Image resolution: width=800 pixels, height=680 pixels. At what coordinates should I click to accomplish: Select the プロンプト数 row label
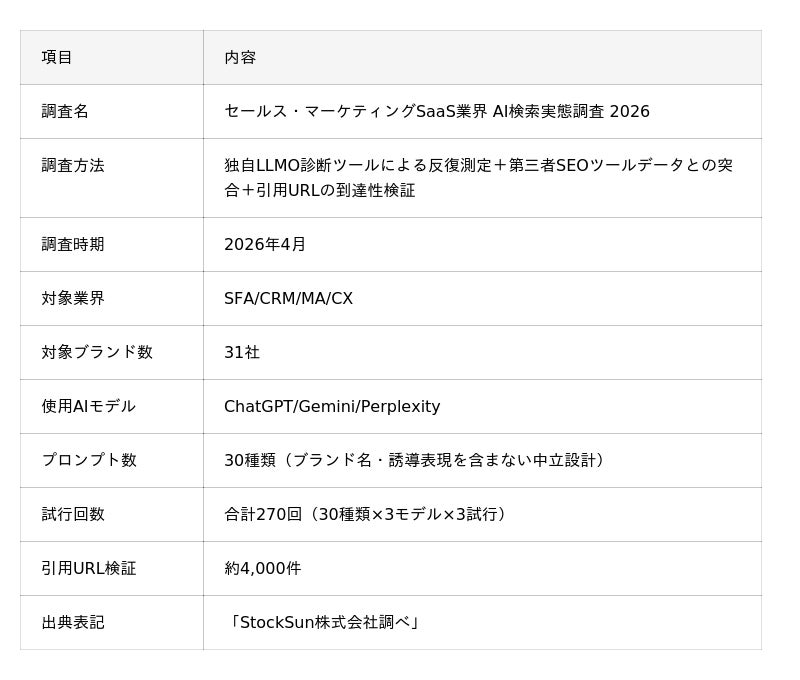pos(89,460)
